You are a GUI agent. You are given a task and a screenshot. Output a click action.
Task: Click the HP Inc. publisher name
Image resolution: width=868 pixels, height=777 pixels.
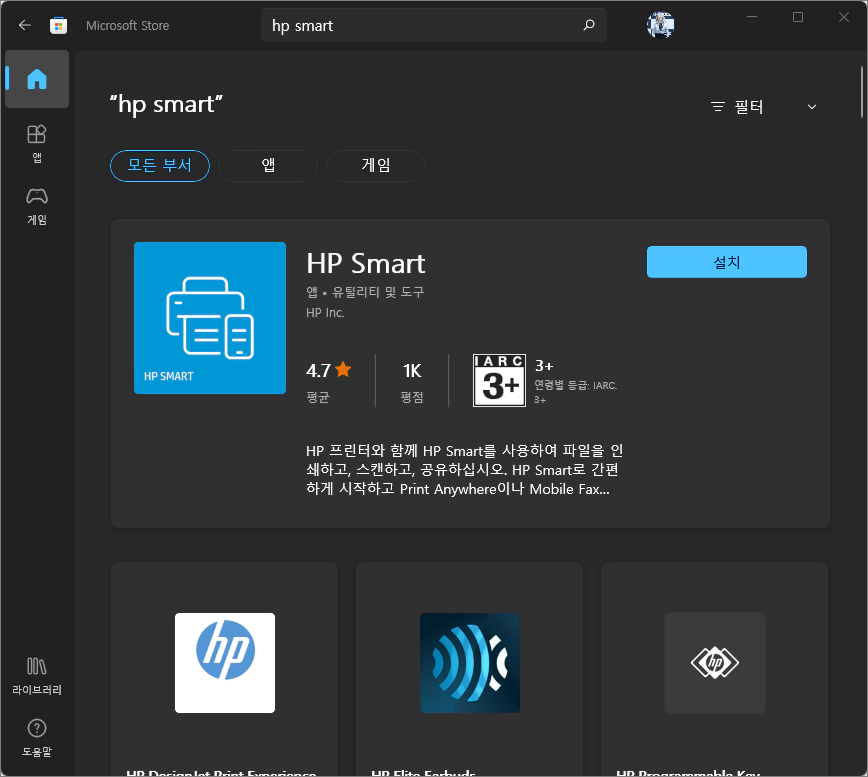point(326,313)
